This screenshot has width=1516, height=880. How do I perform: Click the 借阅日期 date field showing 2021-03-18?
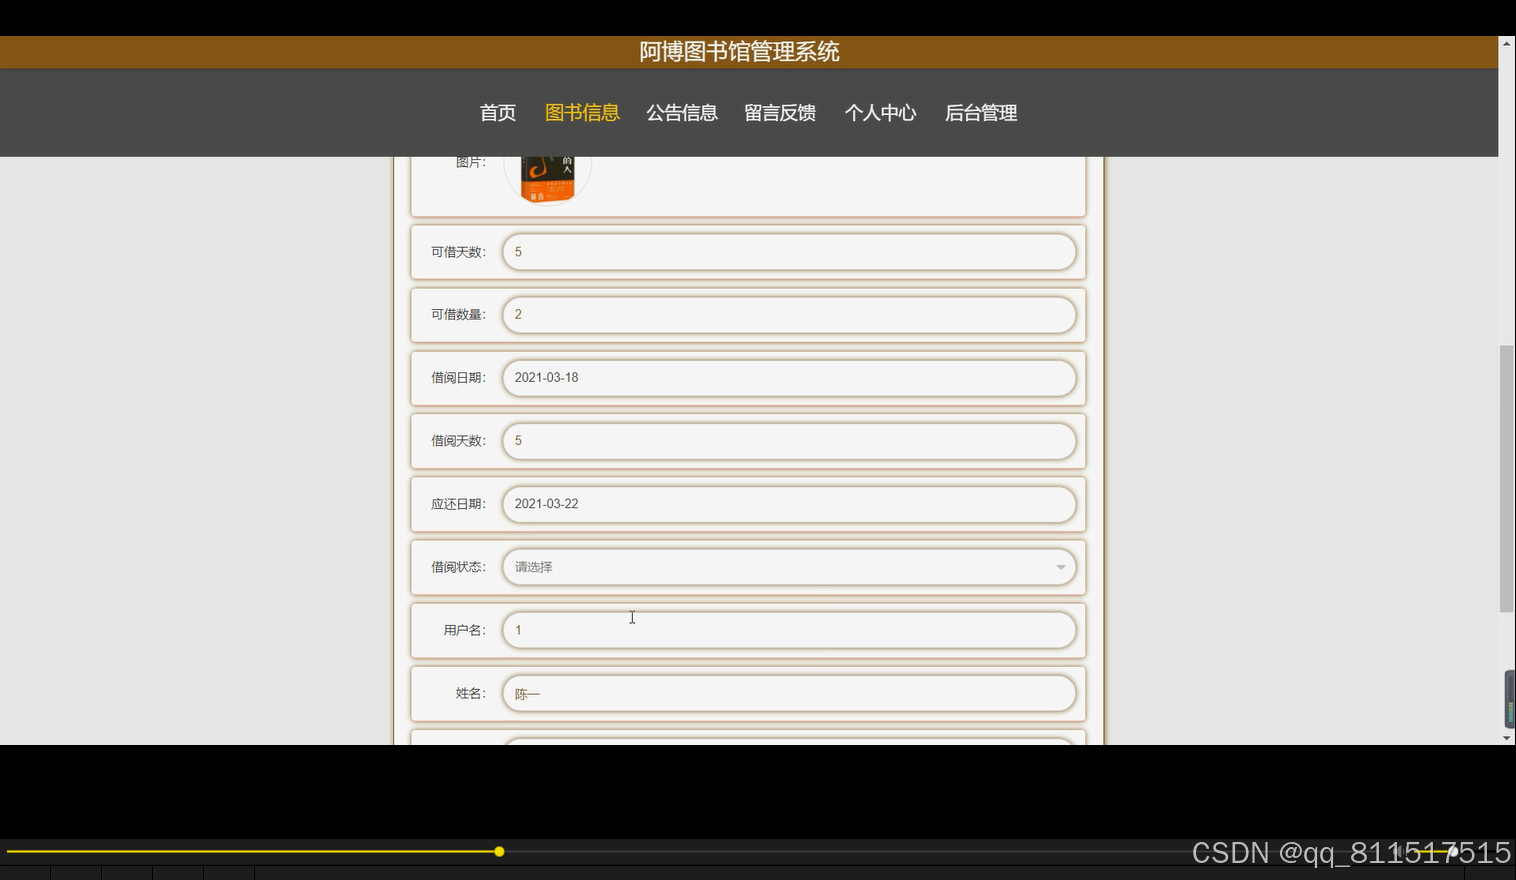(789, 378)
